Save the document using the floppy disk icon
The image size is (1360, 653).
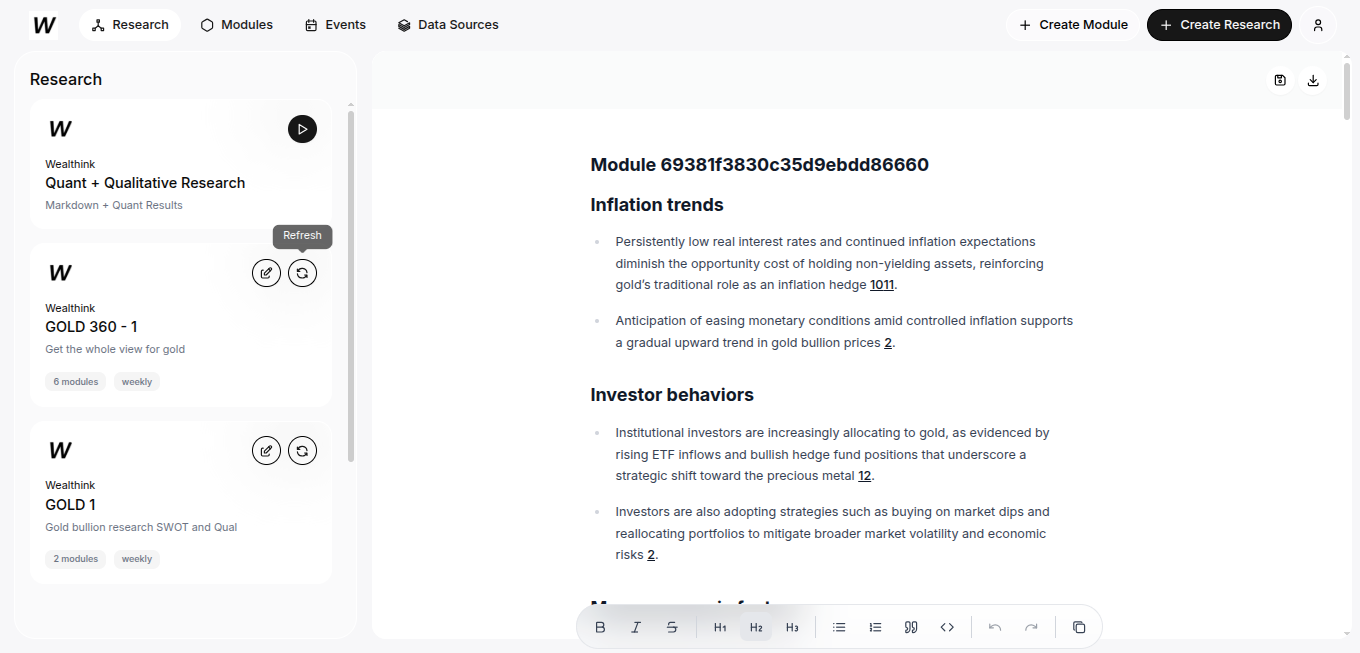click(x=1280, y=81)
